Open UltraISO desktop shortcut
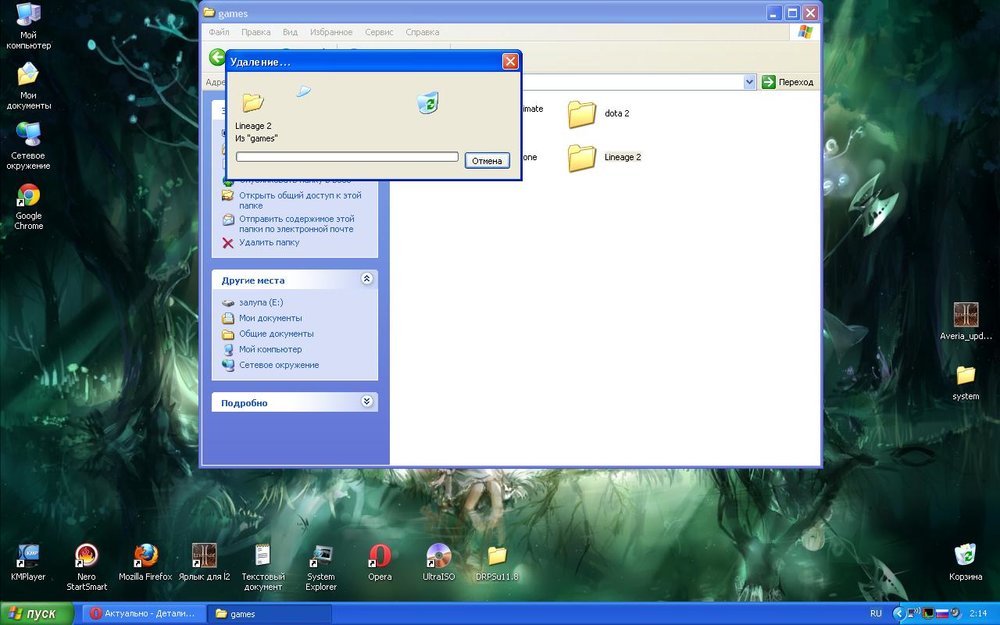Screen dimensions: 1000x625 (x=438, y=556)
